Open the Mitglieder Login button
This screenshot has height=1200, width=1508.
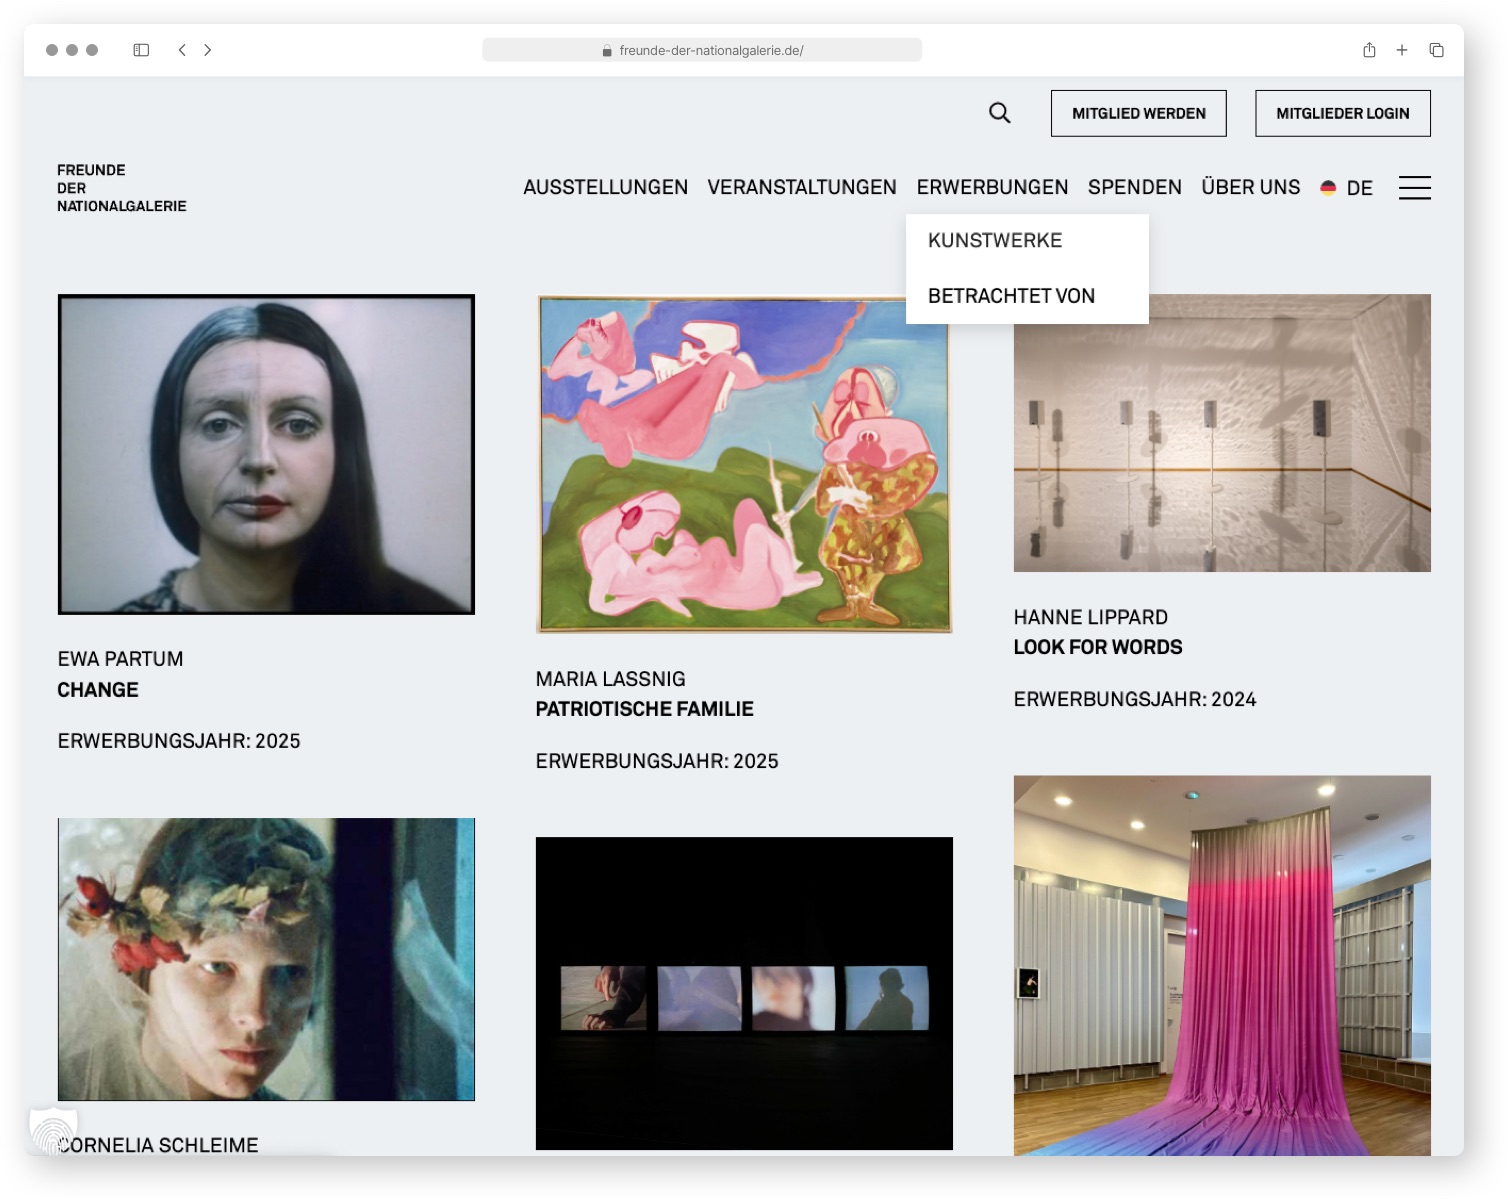(x=1343, y=113)
